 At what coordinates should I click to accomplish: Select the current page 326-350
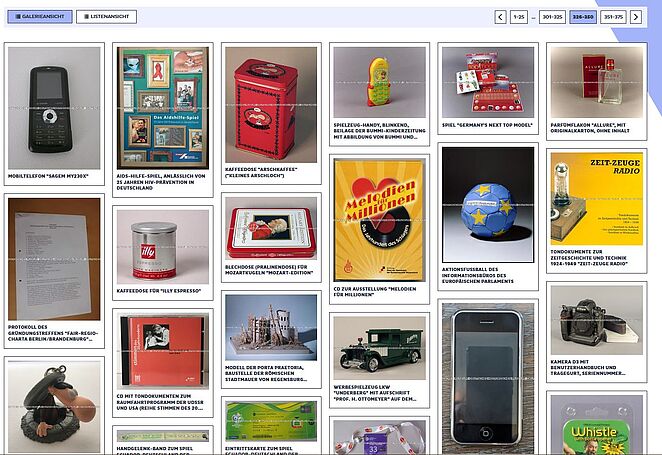pos(583,17)
